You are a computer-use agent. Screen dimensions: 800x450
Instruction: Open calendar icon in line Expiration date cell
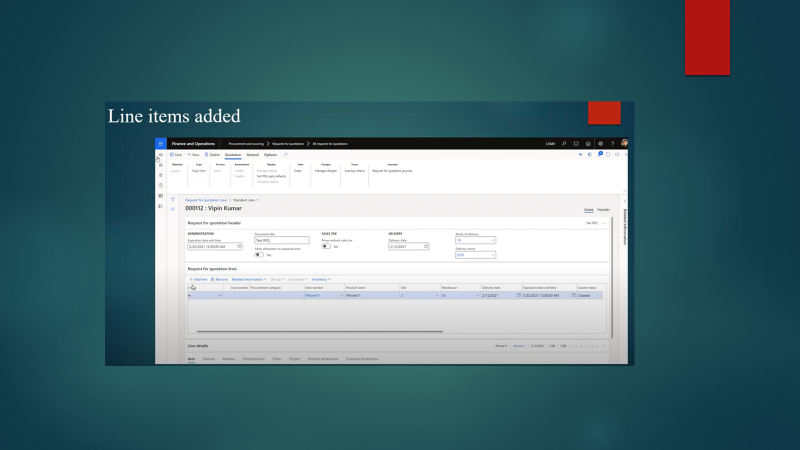573,295
